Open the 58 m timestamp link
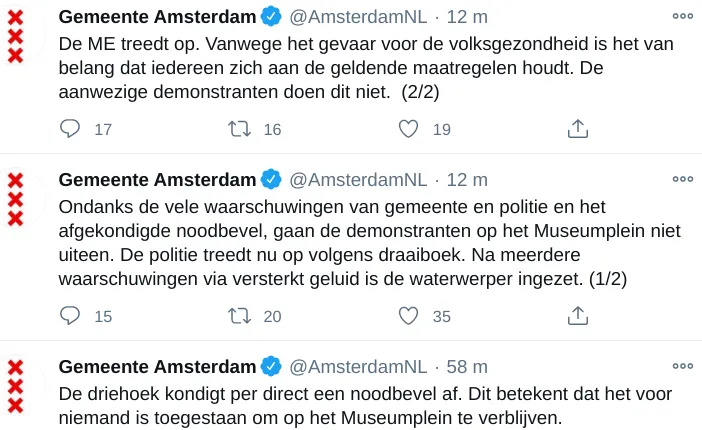This screenshot has width=702, height=430. 468,366
